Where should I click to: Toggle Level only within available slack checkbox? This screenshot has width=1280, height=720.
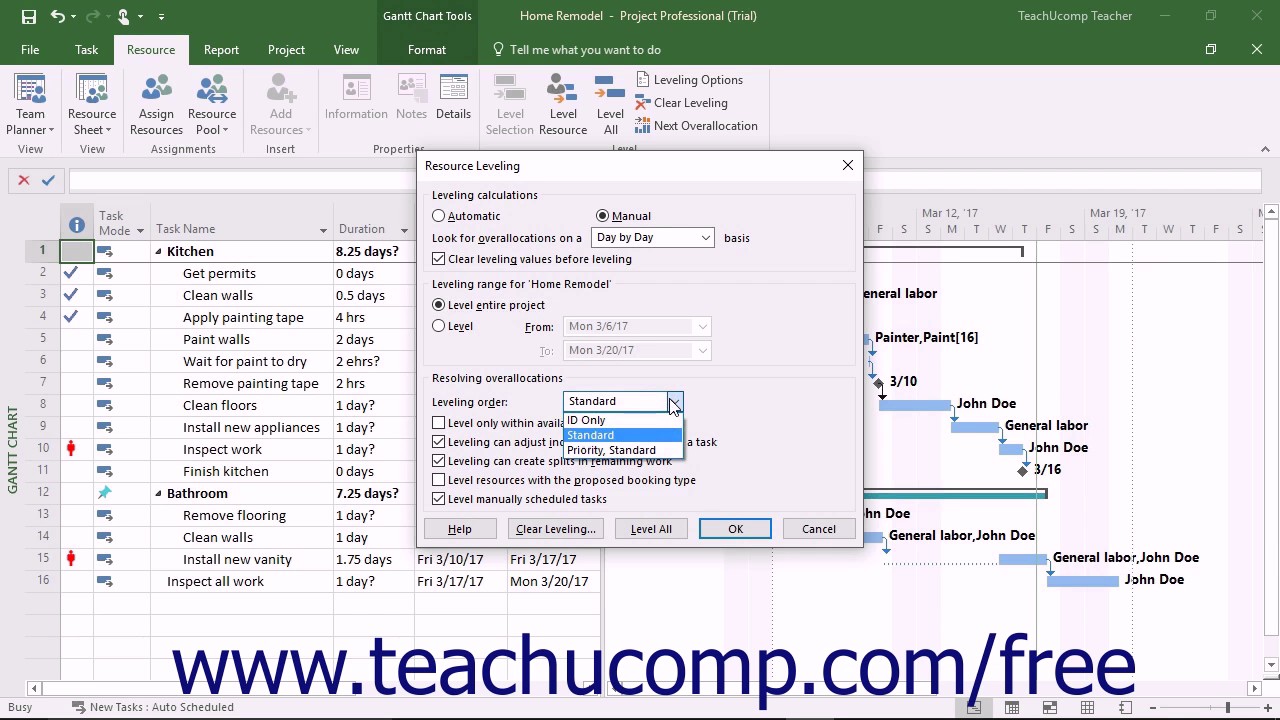click(x=438, y=423)
